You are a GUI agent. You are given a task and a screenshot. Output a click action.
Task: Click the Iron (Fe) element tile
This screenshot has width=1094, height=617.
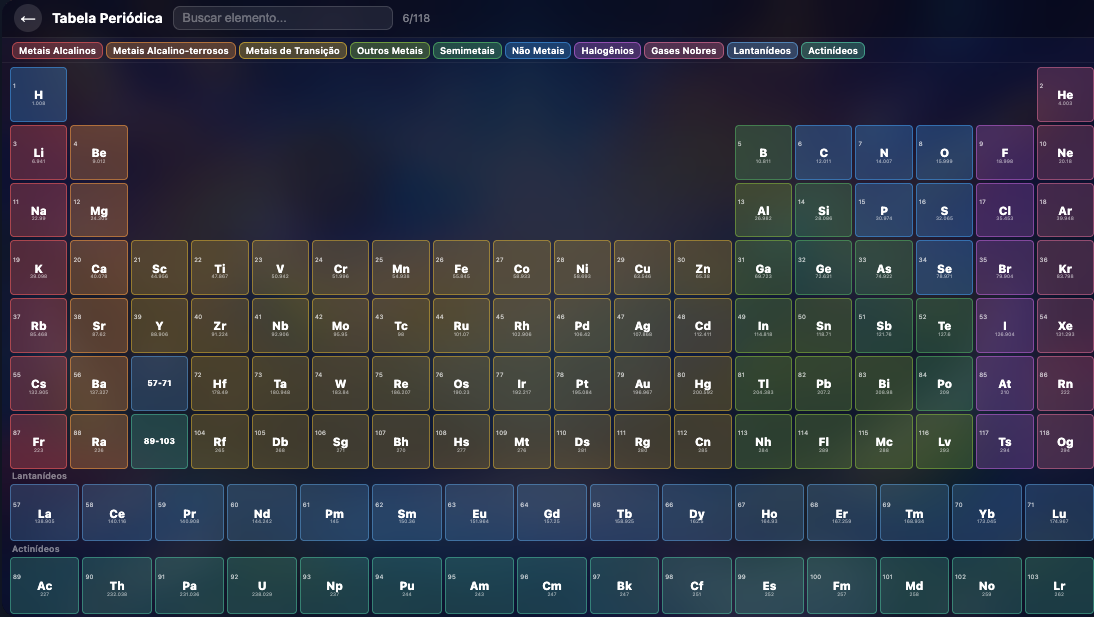tap(461, 268)
